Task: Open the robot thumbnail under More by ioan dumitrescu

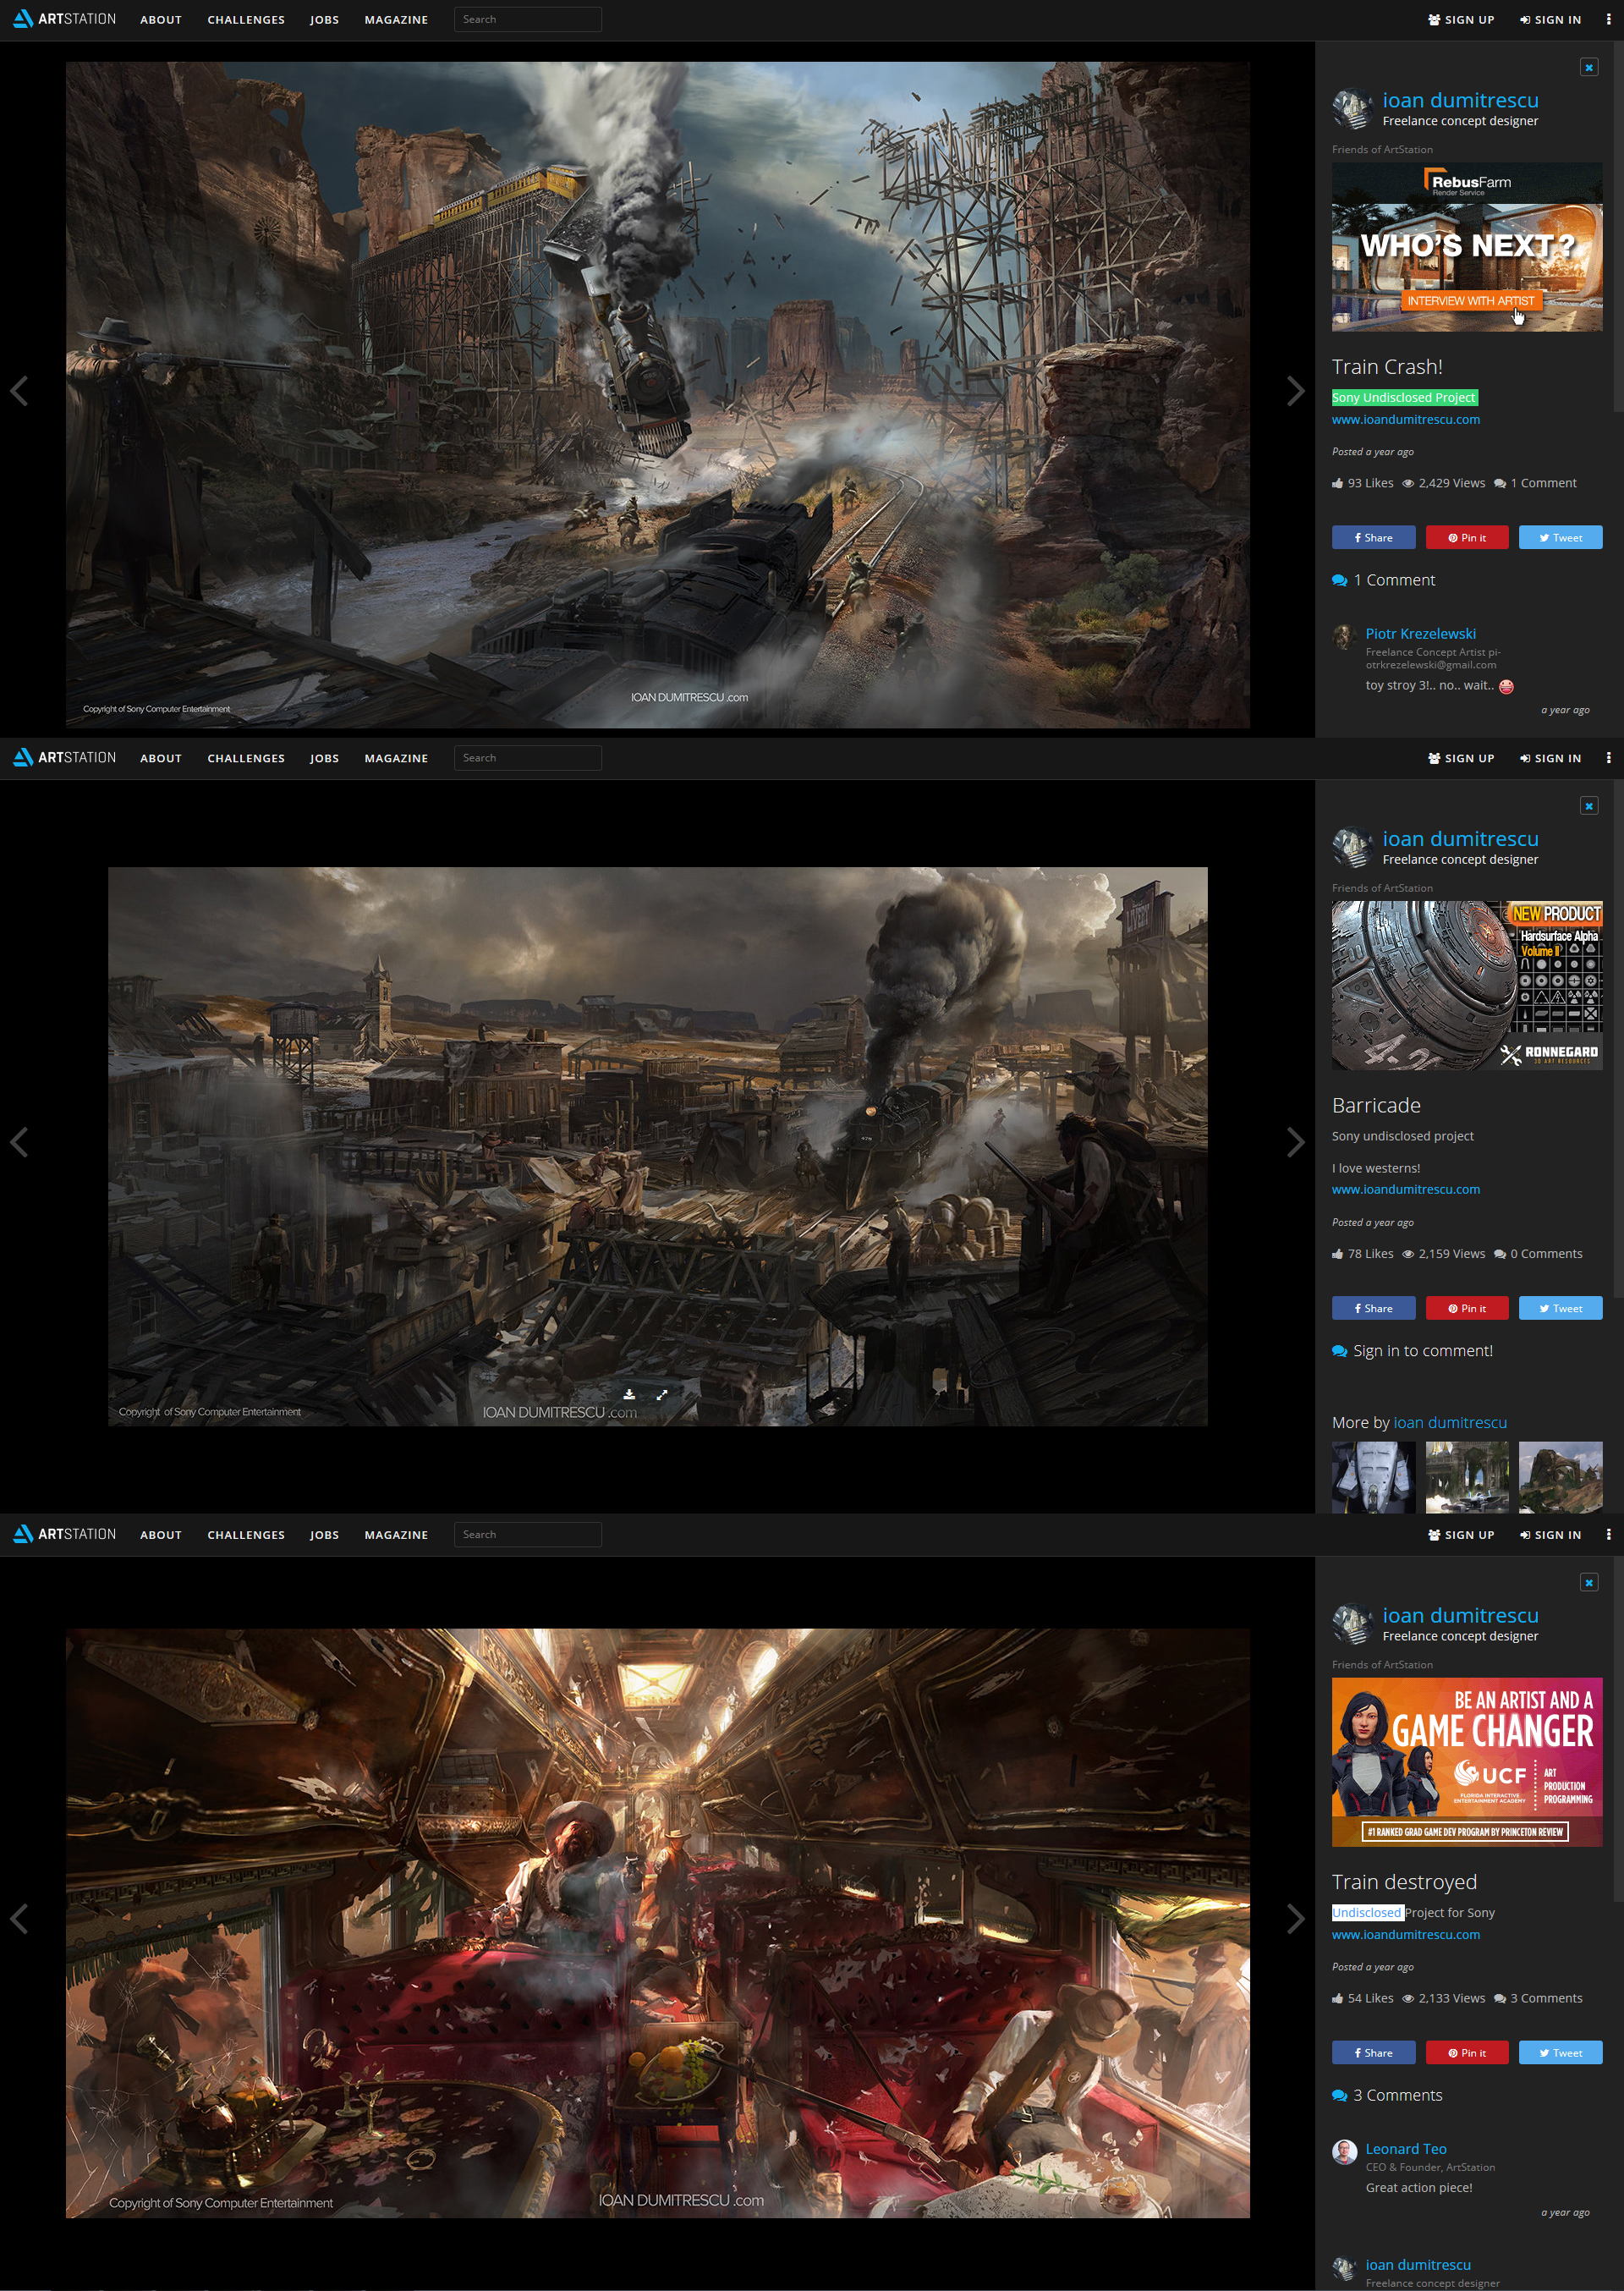Action: coord(1373,1476)
